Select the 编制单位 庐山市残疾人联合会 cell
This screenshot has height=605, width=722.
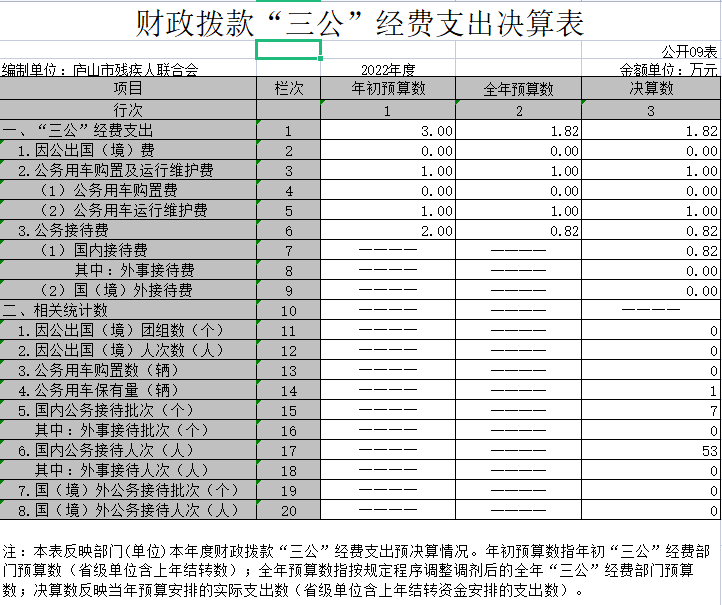coord(100,70)
